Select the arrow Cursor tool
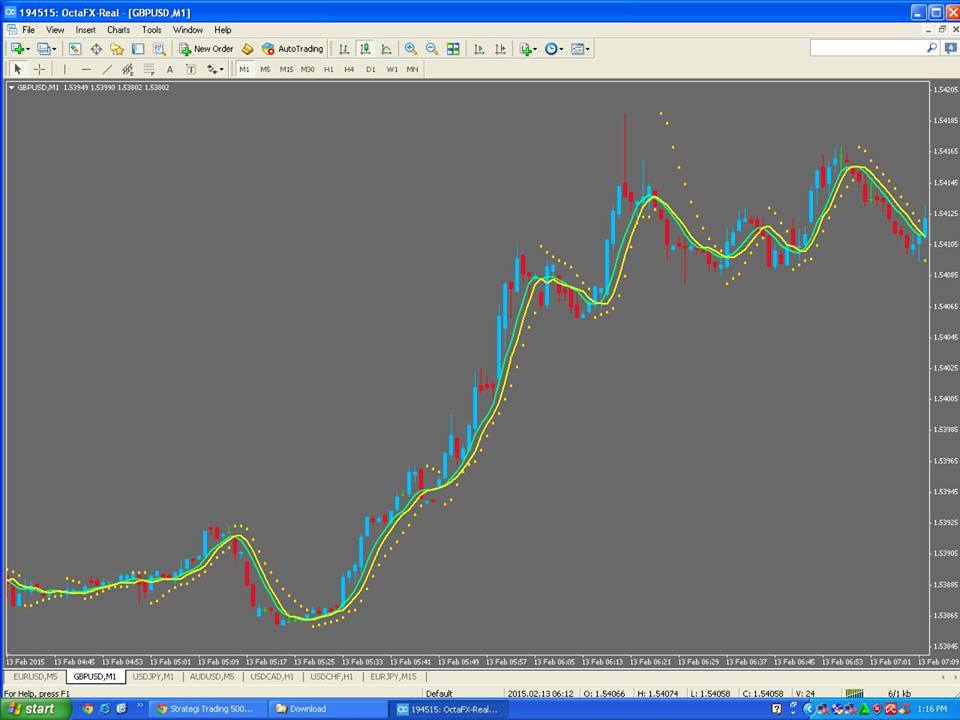 tap(18, 69)
